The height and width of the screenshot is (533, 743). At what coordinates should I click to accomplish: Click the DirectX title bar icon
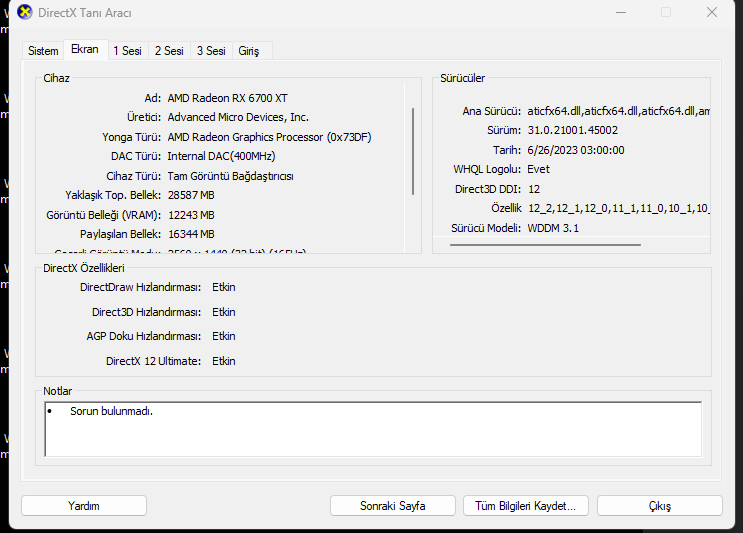(x=25, y=12)
